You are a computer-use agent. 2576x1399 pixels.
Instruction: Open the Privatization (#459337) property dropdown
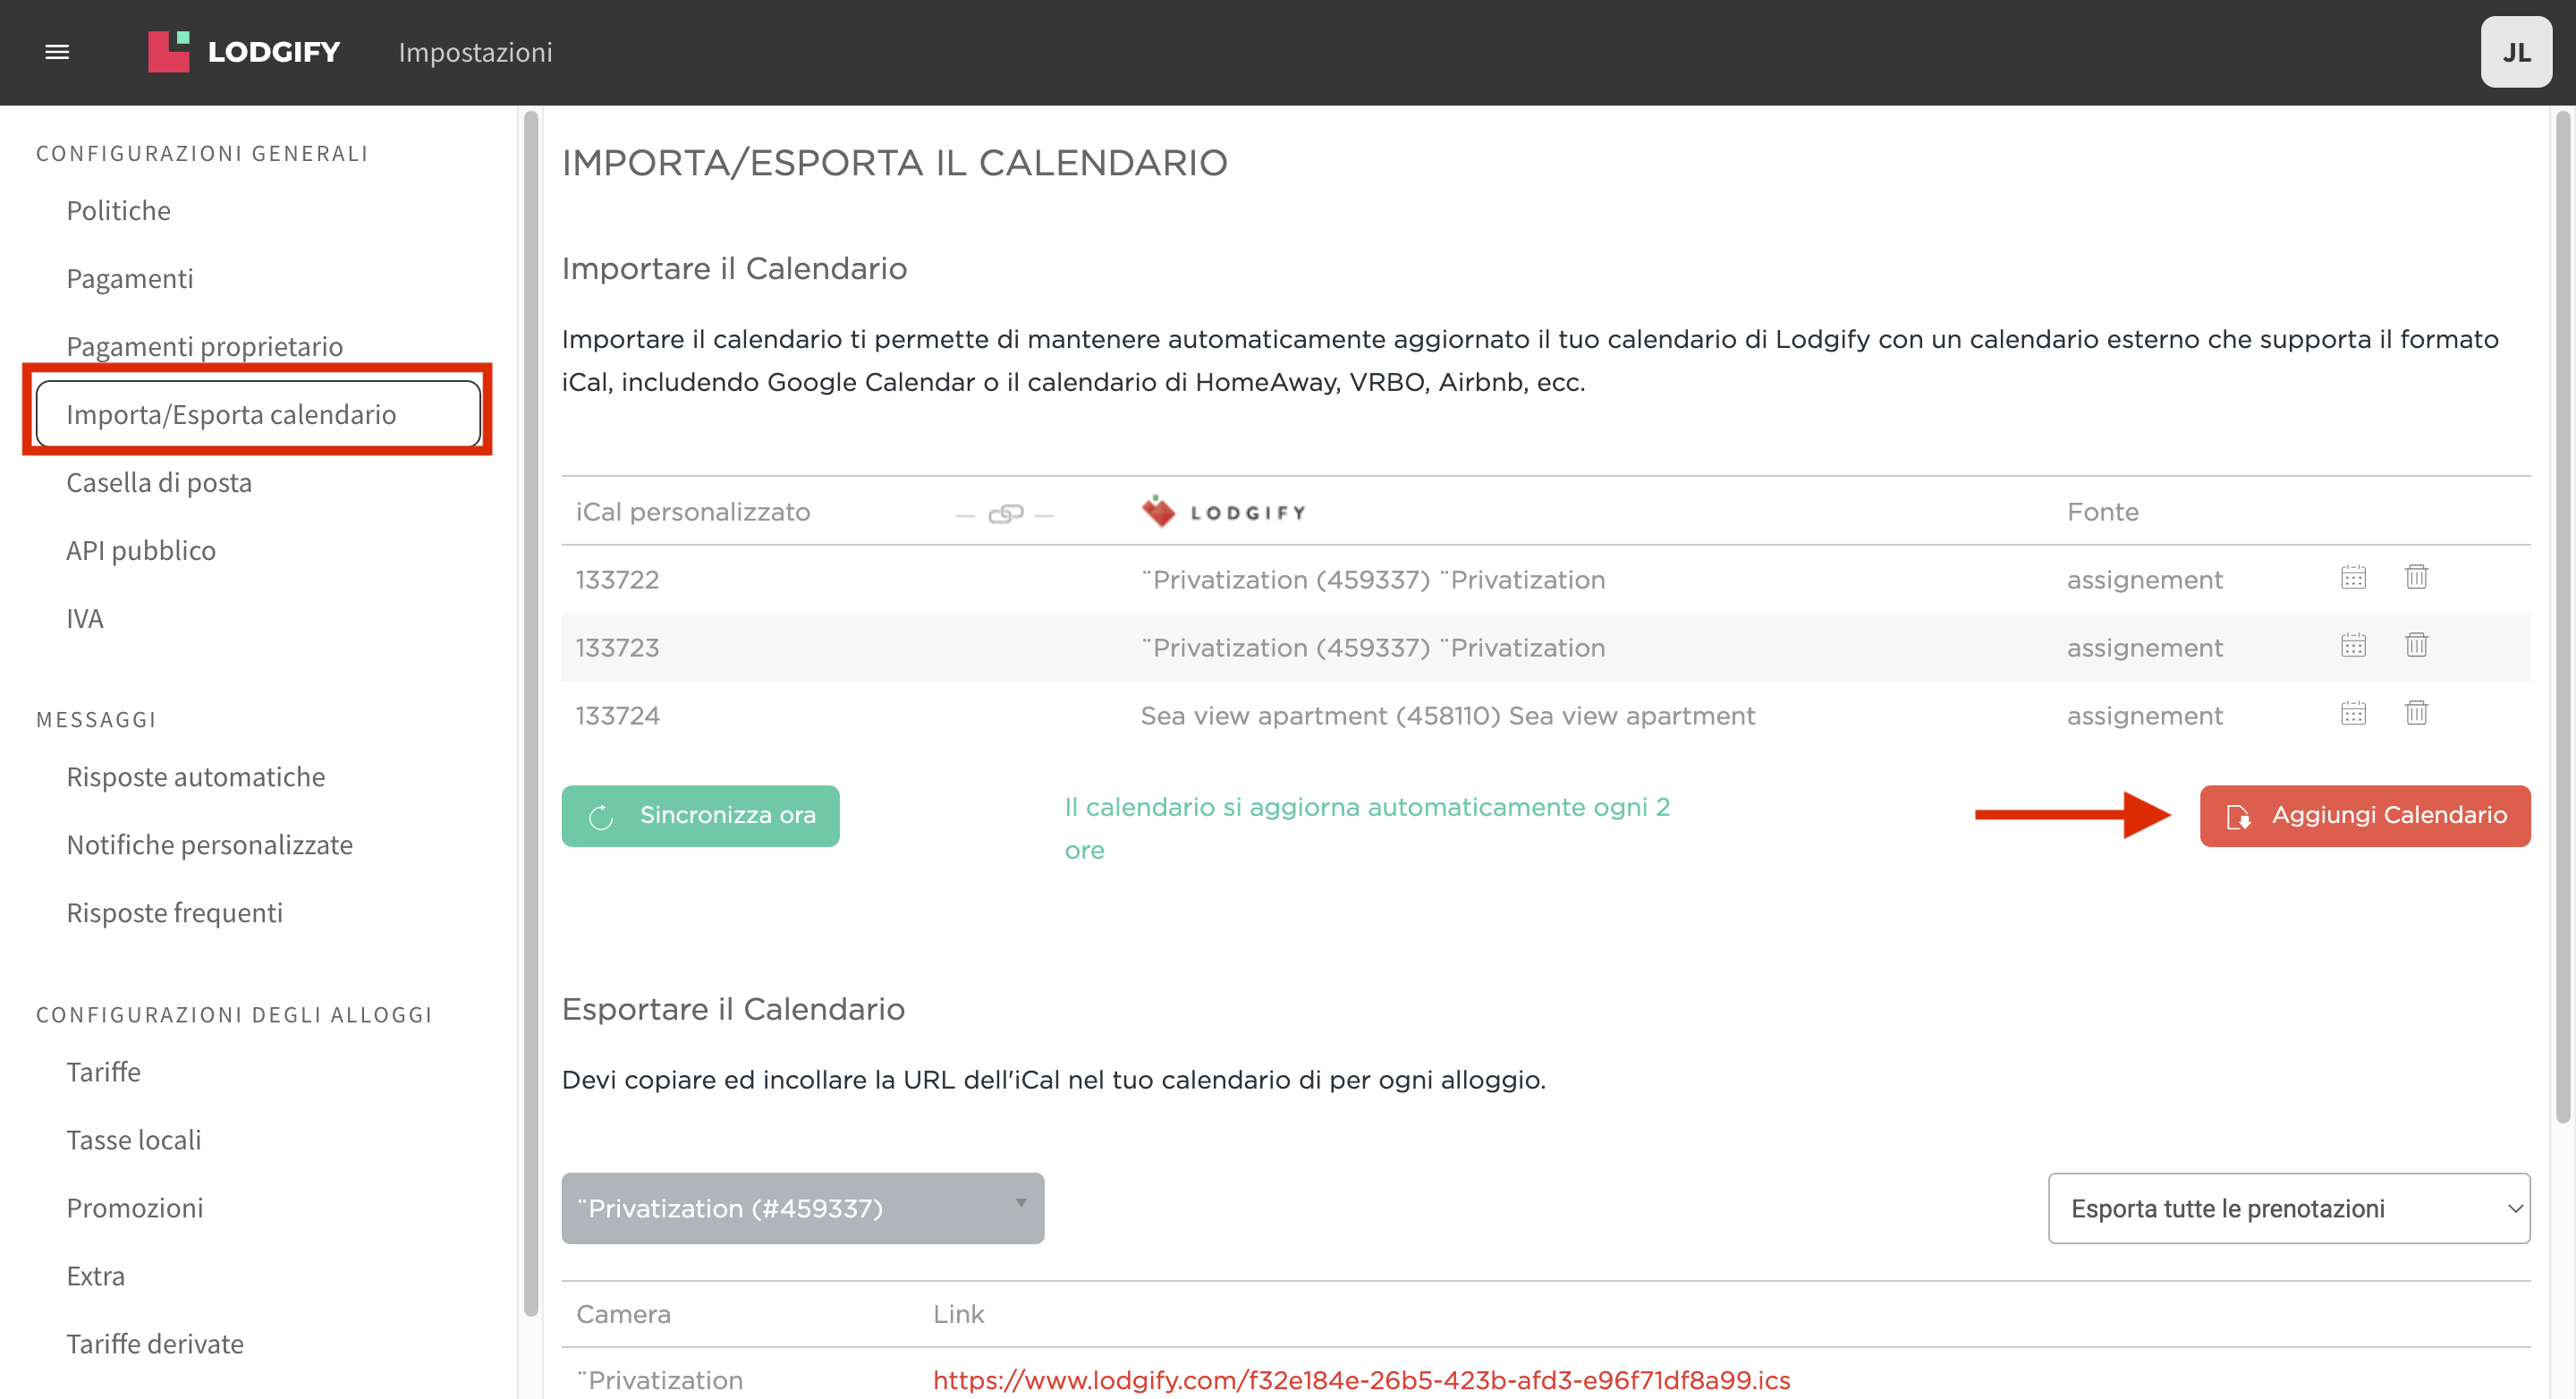pyautogui.click(x=802, y=1208)
